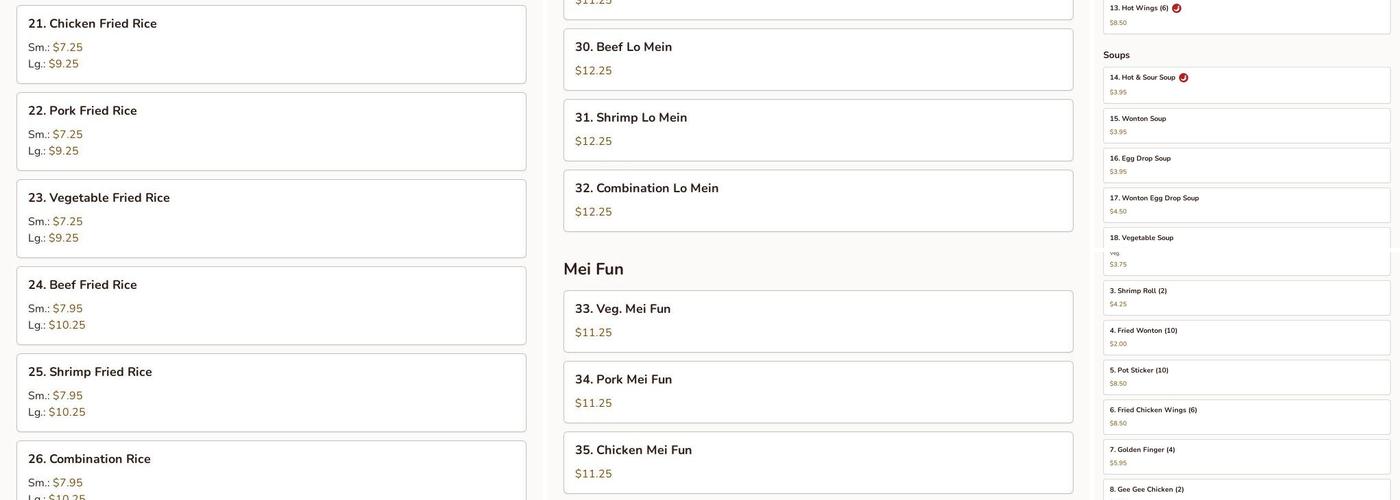Open the Chicken Fried Rice item
The width and height of the screenshot is (1400, 500).
point(271,44)
